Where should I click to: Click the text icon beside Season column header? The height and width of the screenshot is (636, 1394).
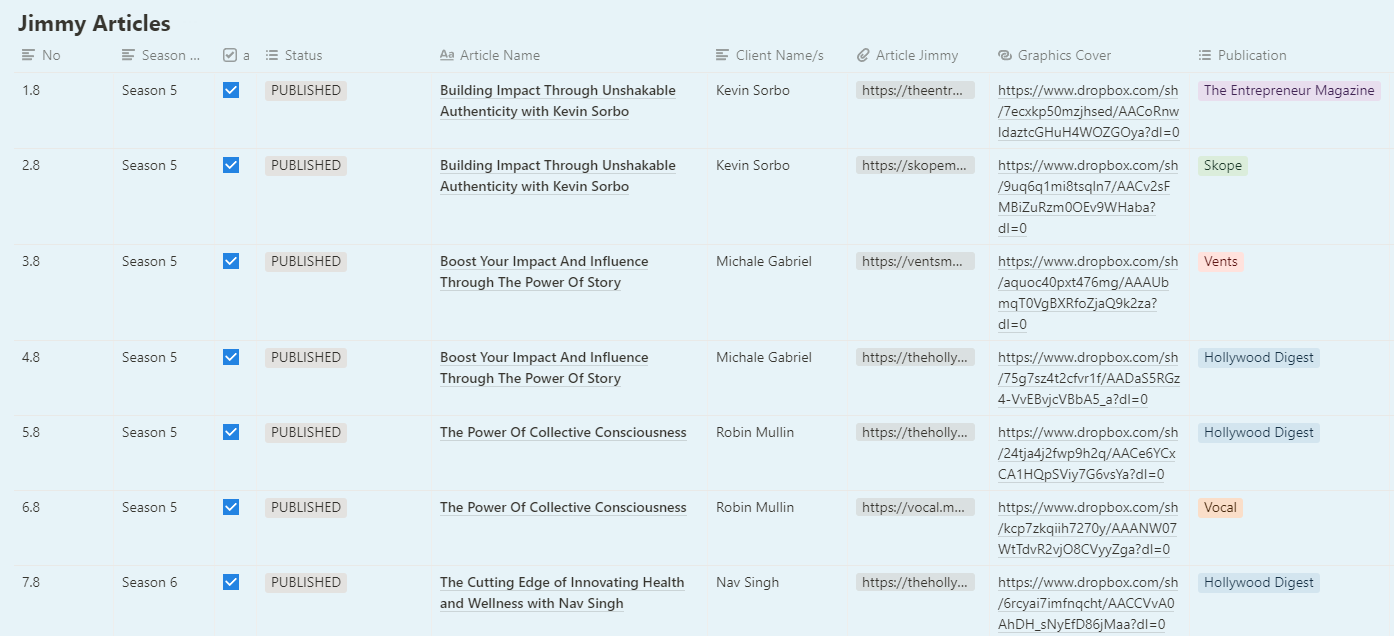click(x=128, y=56)
